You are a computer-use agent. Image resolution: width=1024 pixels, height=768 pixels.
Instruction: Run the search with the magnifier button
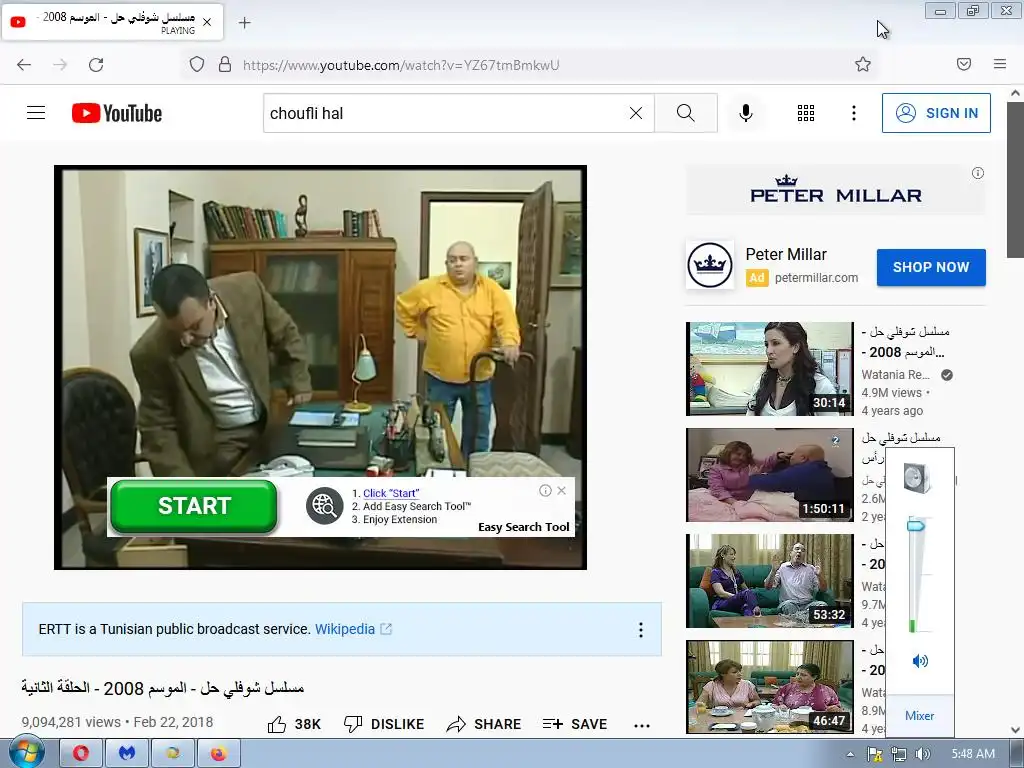(x=686, y=113)
